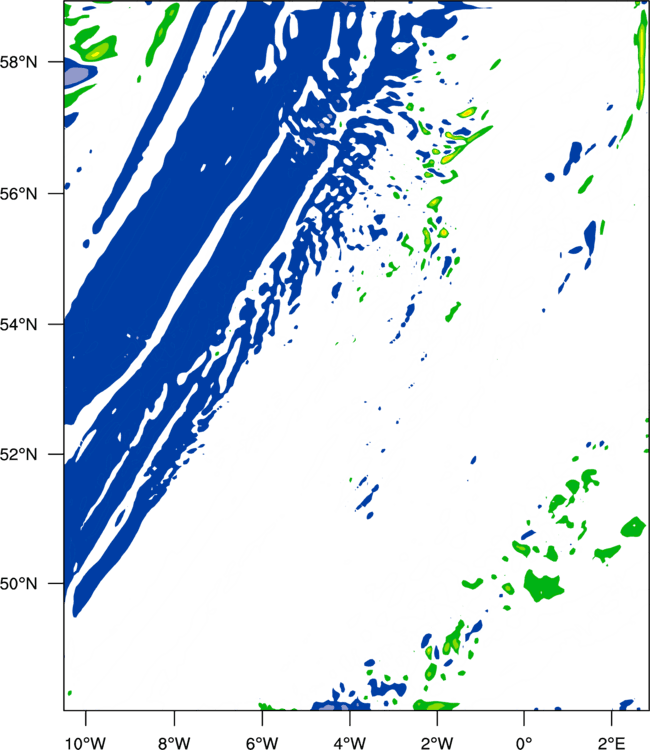Click the 0° longitude label
This screenshot has width=650, height=750.
(x=524, y=743)
